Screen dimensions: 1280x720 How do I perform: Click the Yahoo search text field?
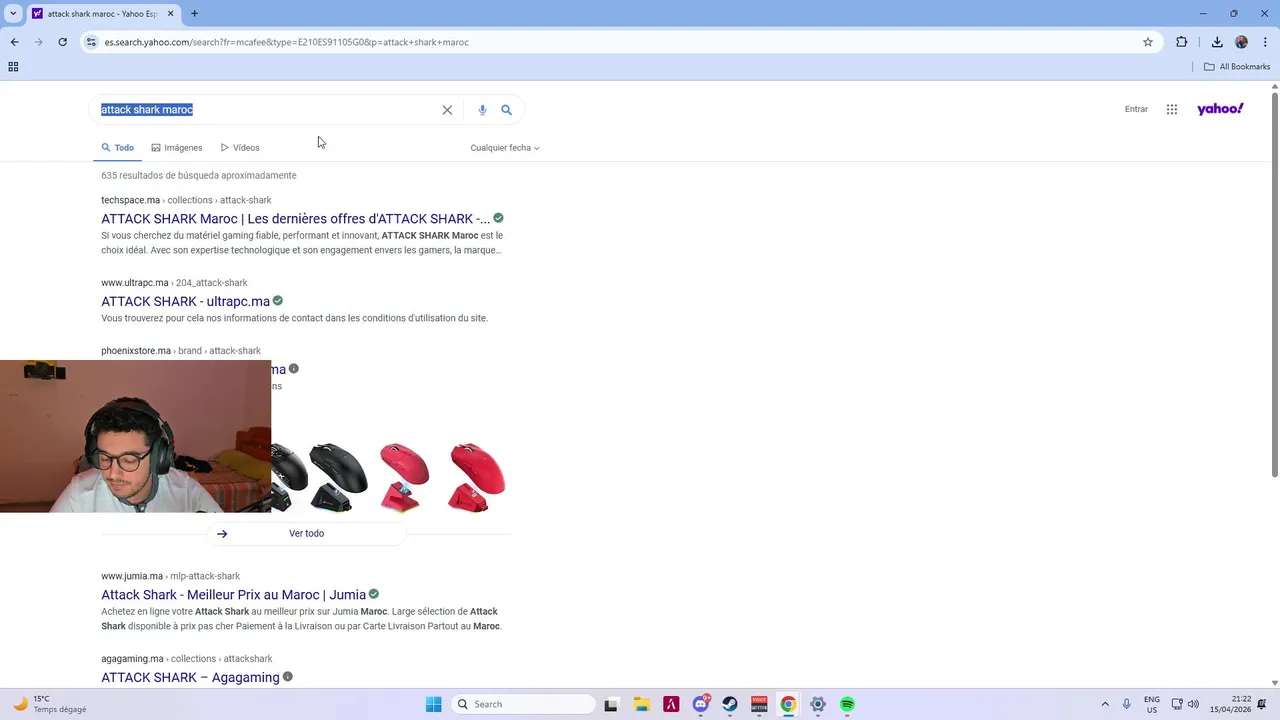click(x=265, y=110)
